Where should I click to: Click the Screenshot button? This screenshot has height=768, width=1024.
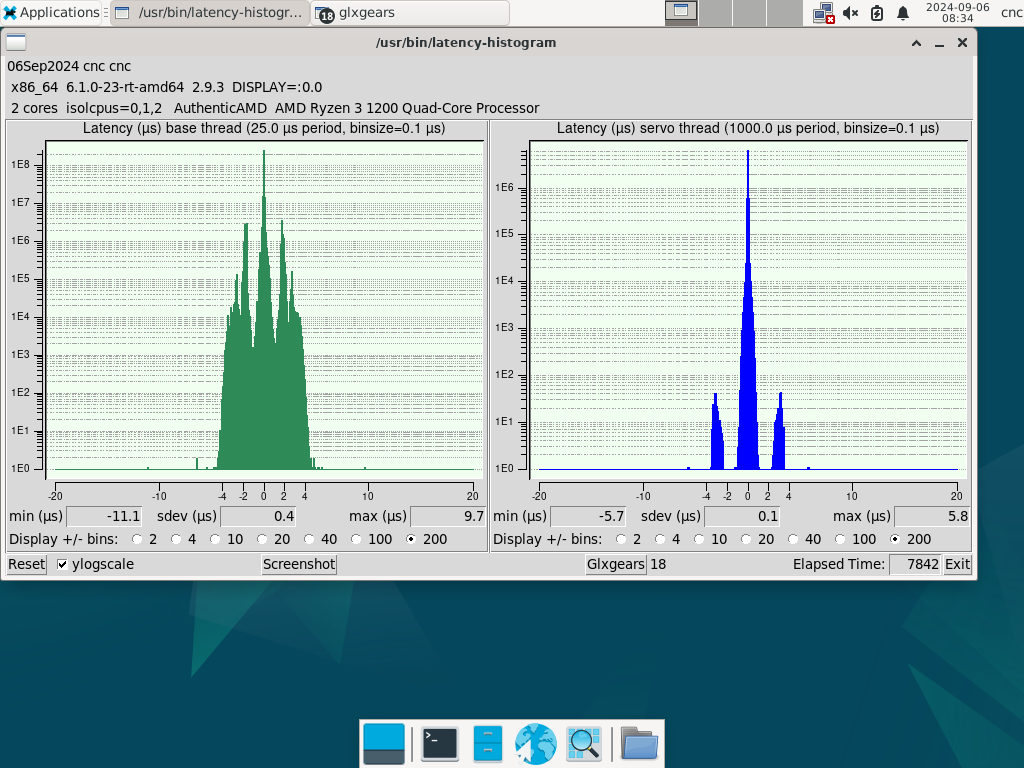299,564
